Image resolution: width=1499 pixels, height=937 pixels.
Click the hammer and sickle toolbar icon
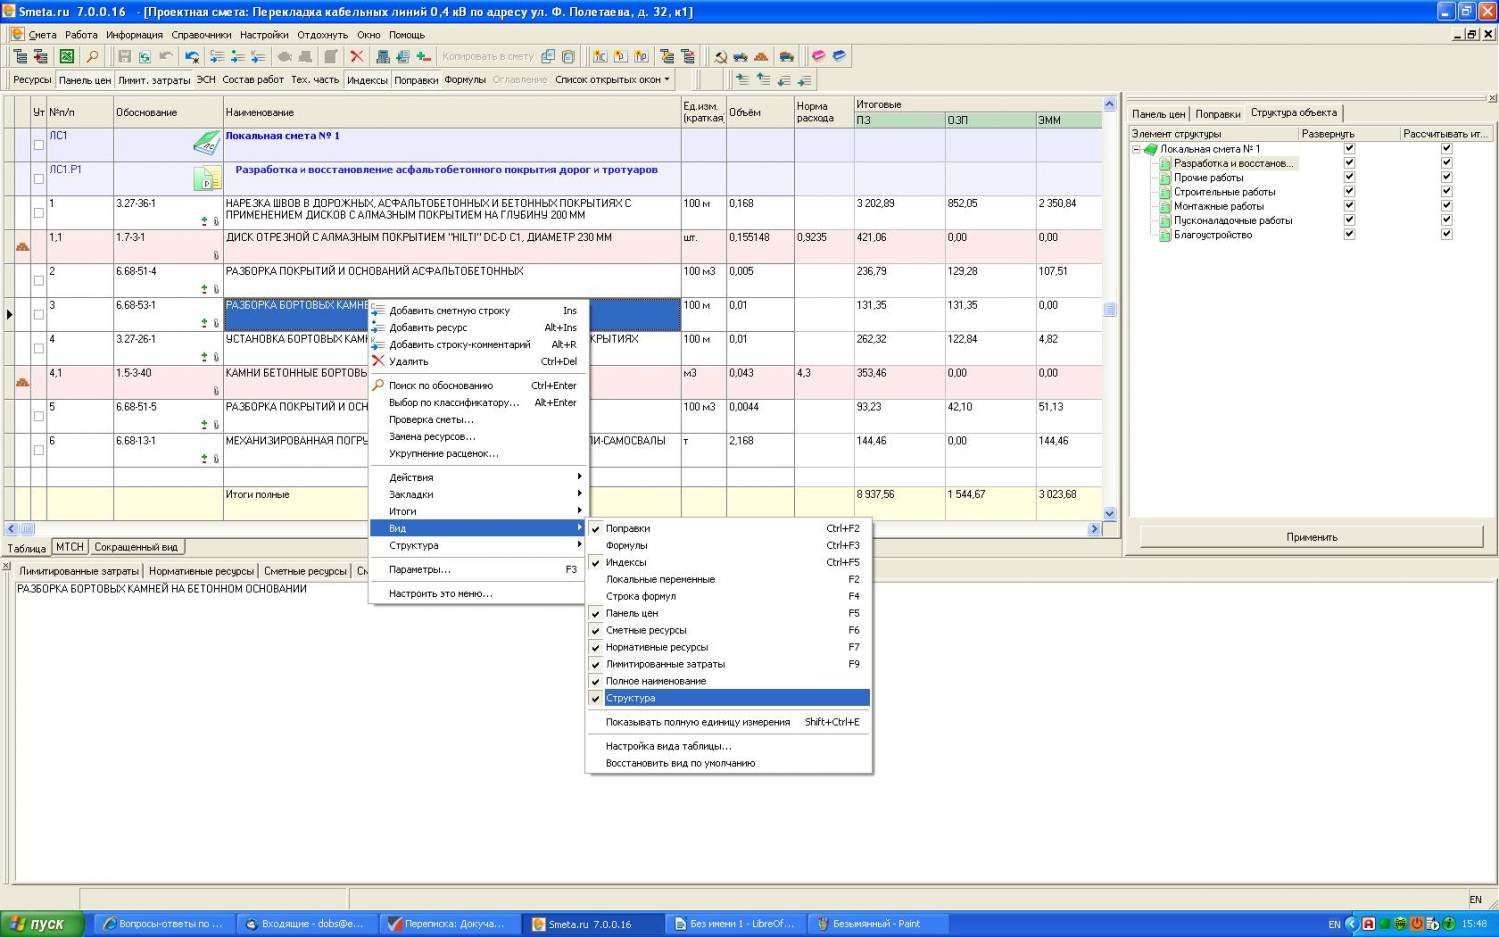click(x=720, y=57)
